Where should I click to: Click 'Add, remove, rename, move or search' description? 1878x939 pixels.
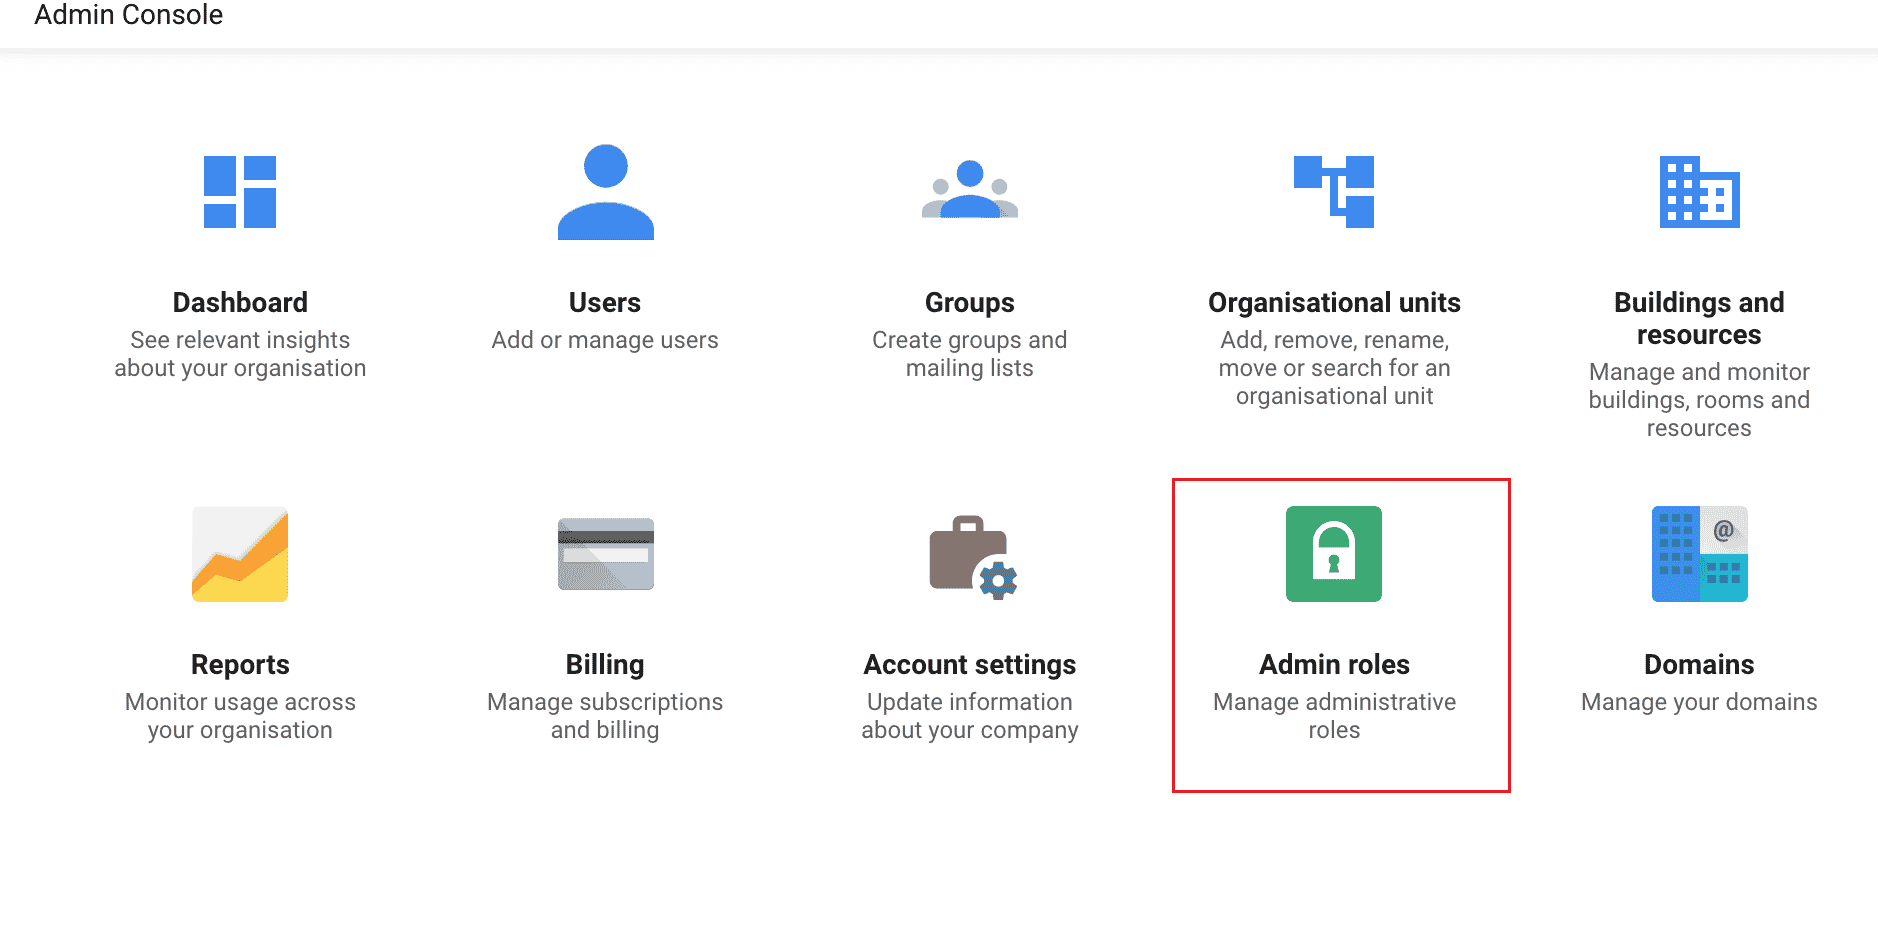(x=1334, y=368)
